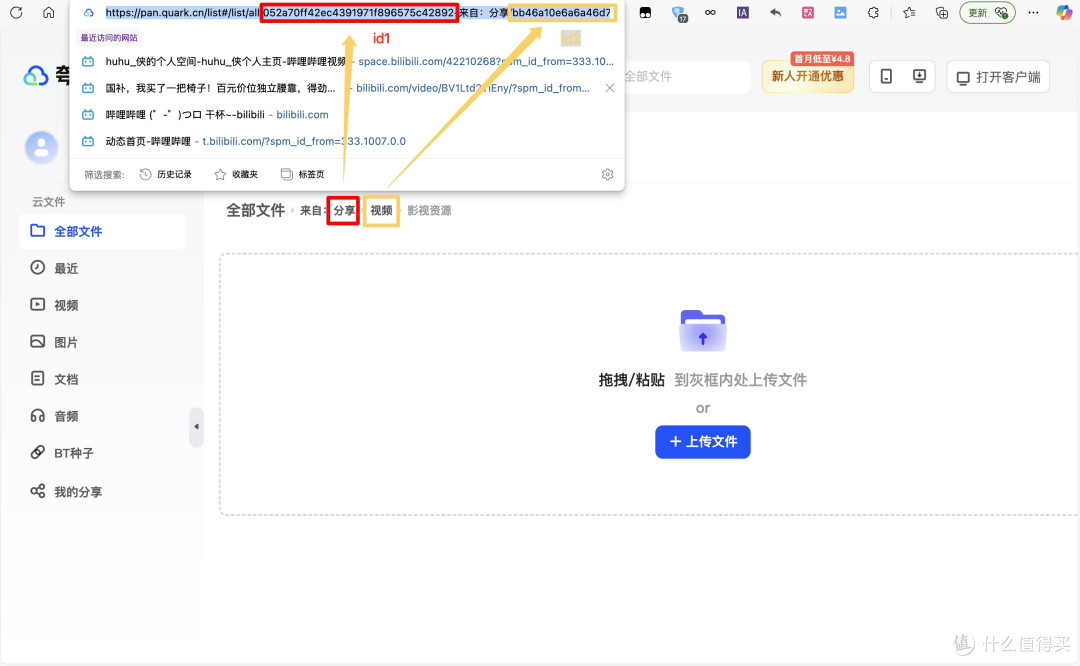This screenshot has width=1080, height=666.
Task: Open the huhu_侠的个人空间 bilibili suggestion
Action: point(348,61)
